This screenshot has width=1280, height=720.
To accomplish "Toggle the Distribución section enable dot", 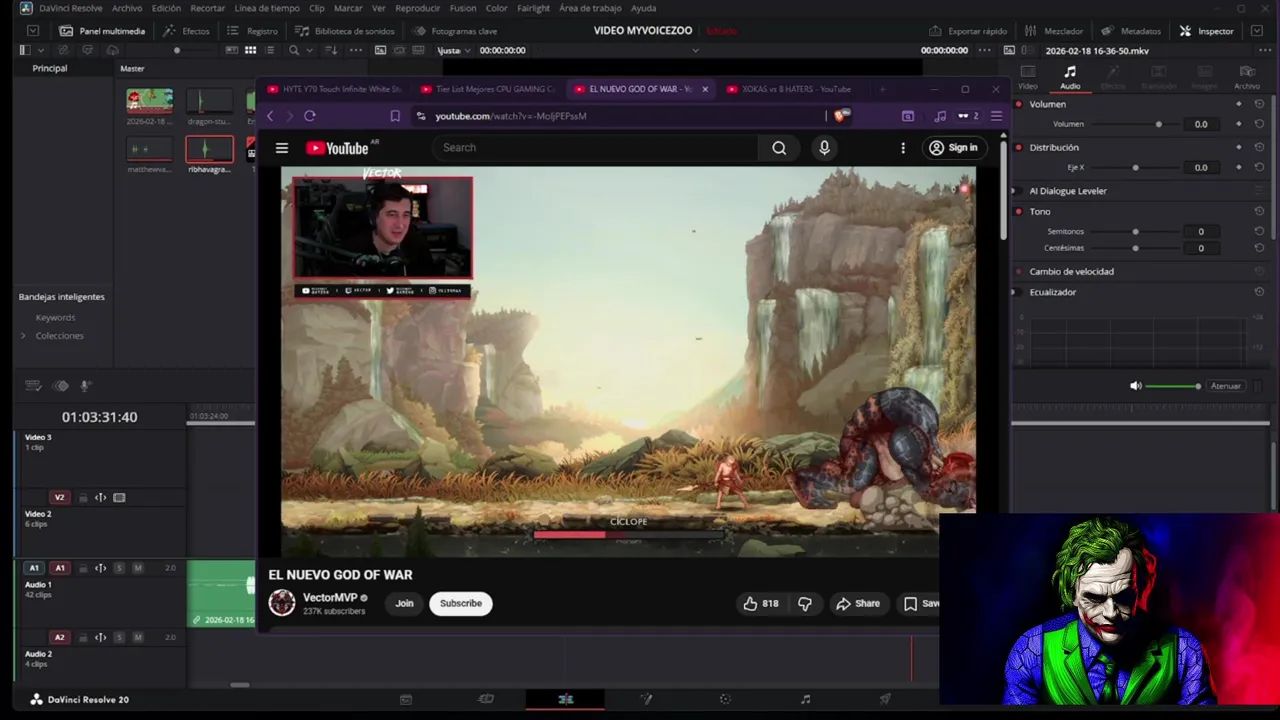I will [x=1019, y=147].
